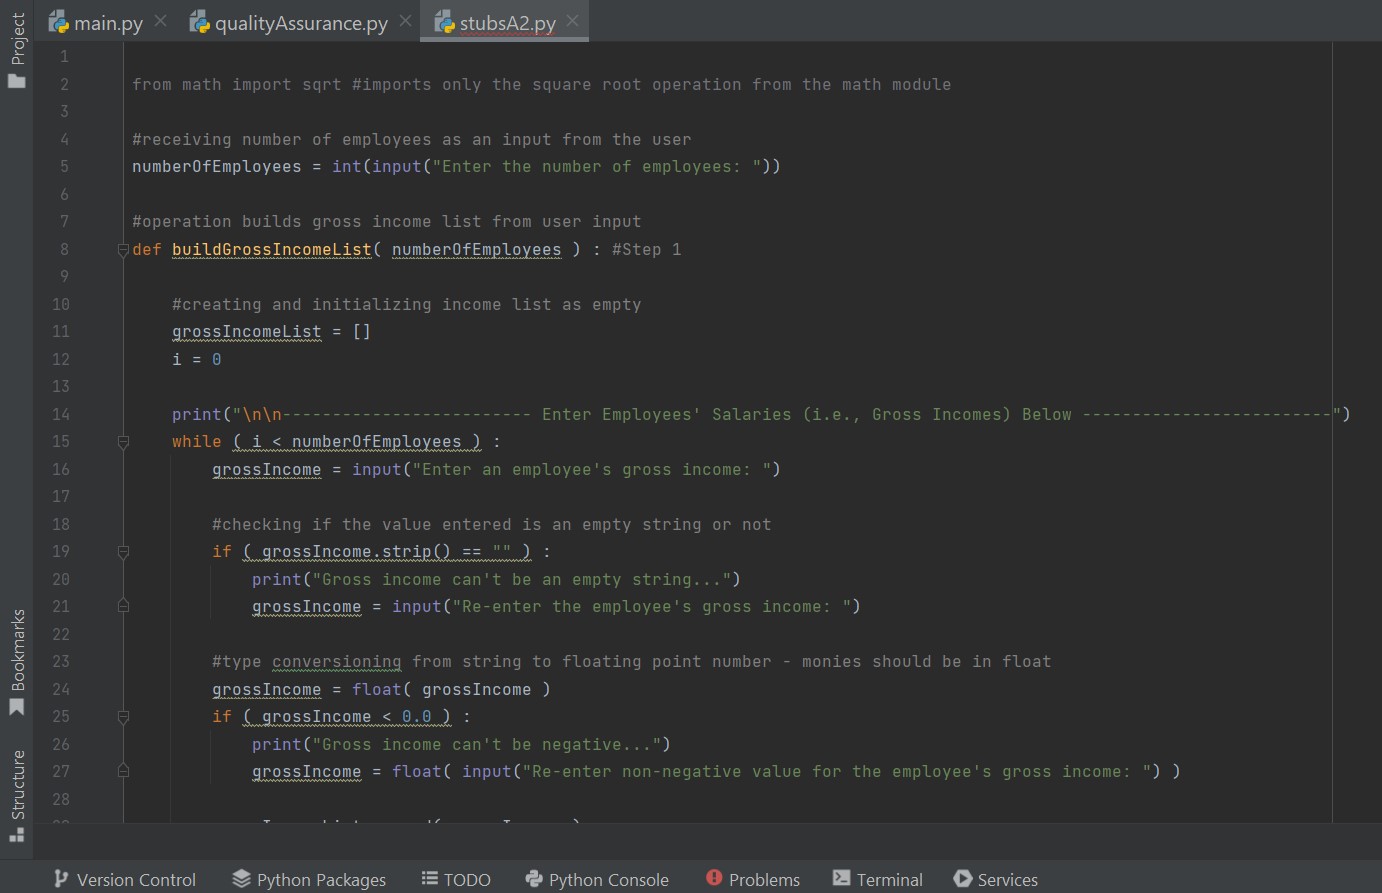Screen dimensions: 1382x893
Task: Click the "Enter Employees' Salaries" print string
Action: tap(786, 415)
